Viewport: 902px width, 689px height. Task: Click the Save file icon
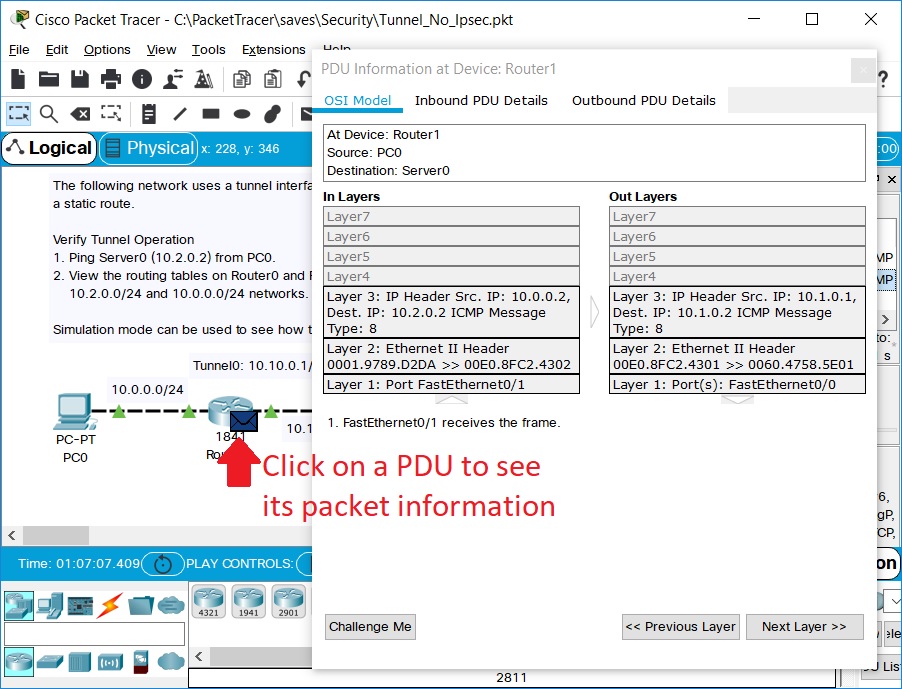80,78
